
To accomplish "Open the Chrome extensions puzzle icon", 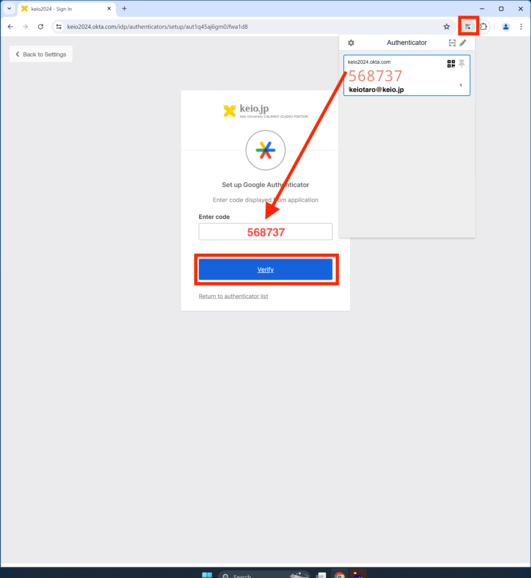I will (483, 27).
